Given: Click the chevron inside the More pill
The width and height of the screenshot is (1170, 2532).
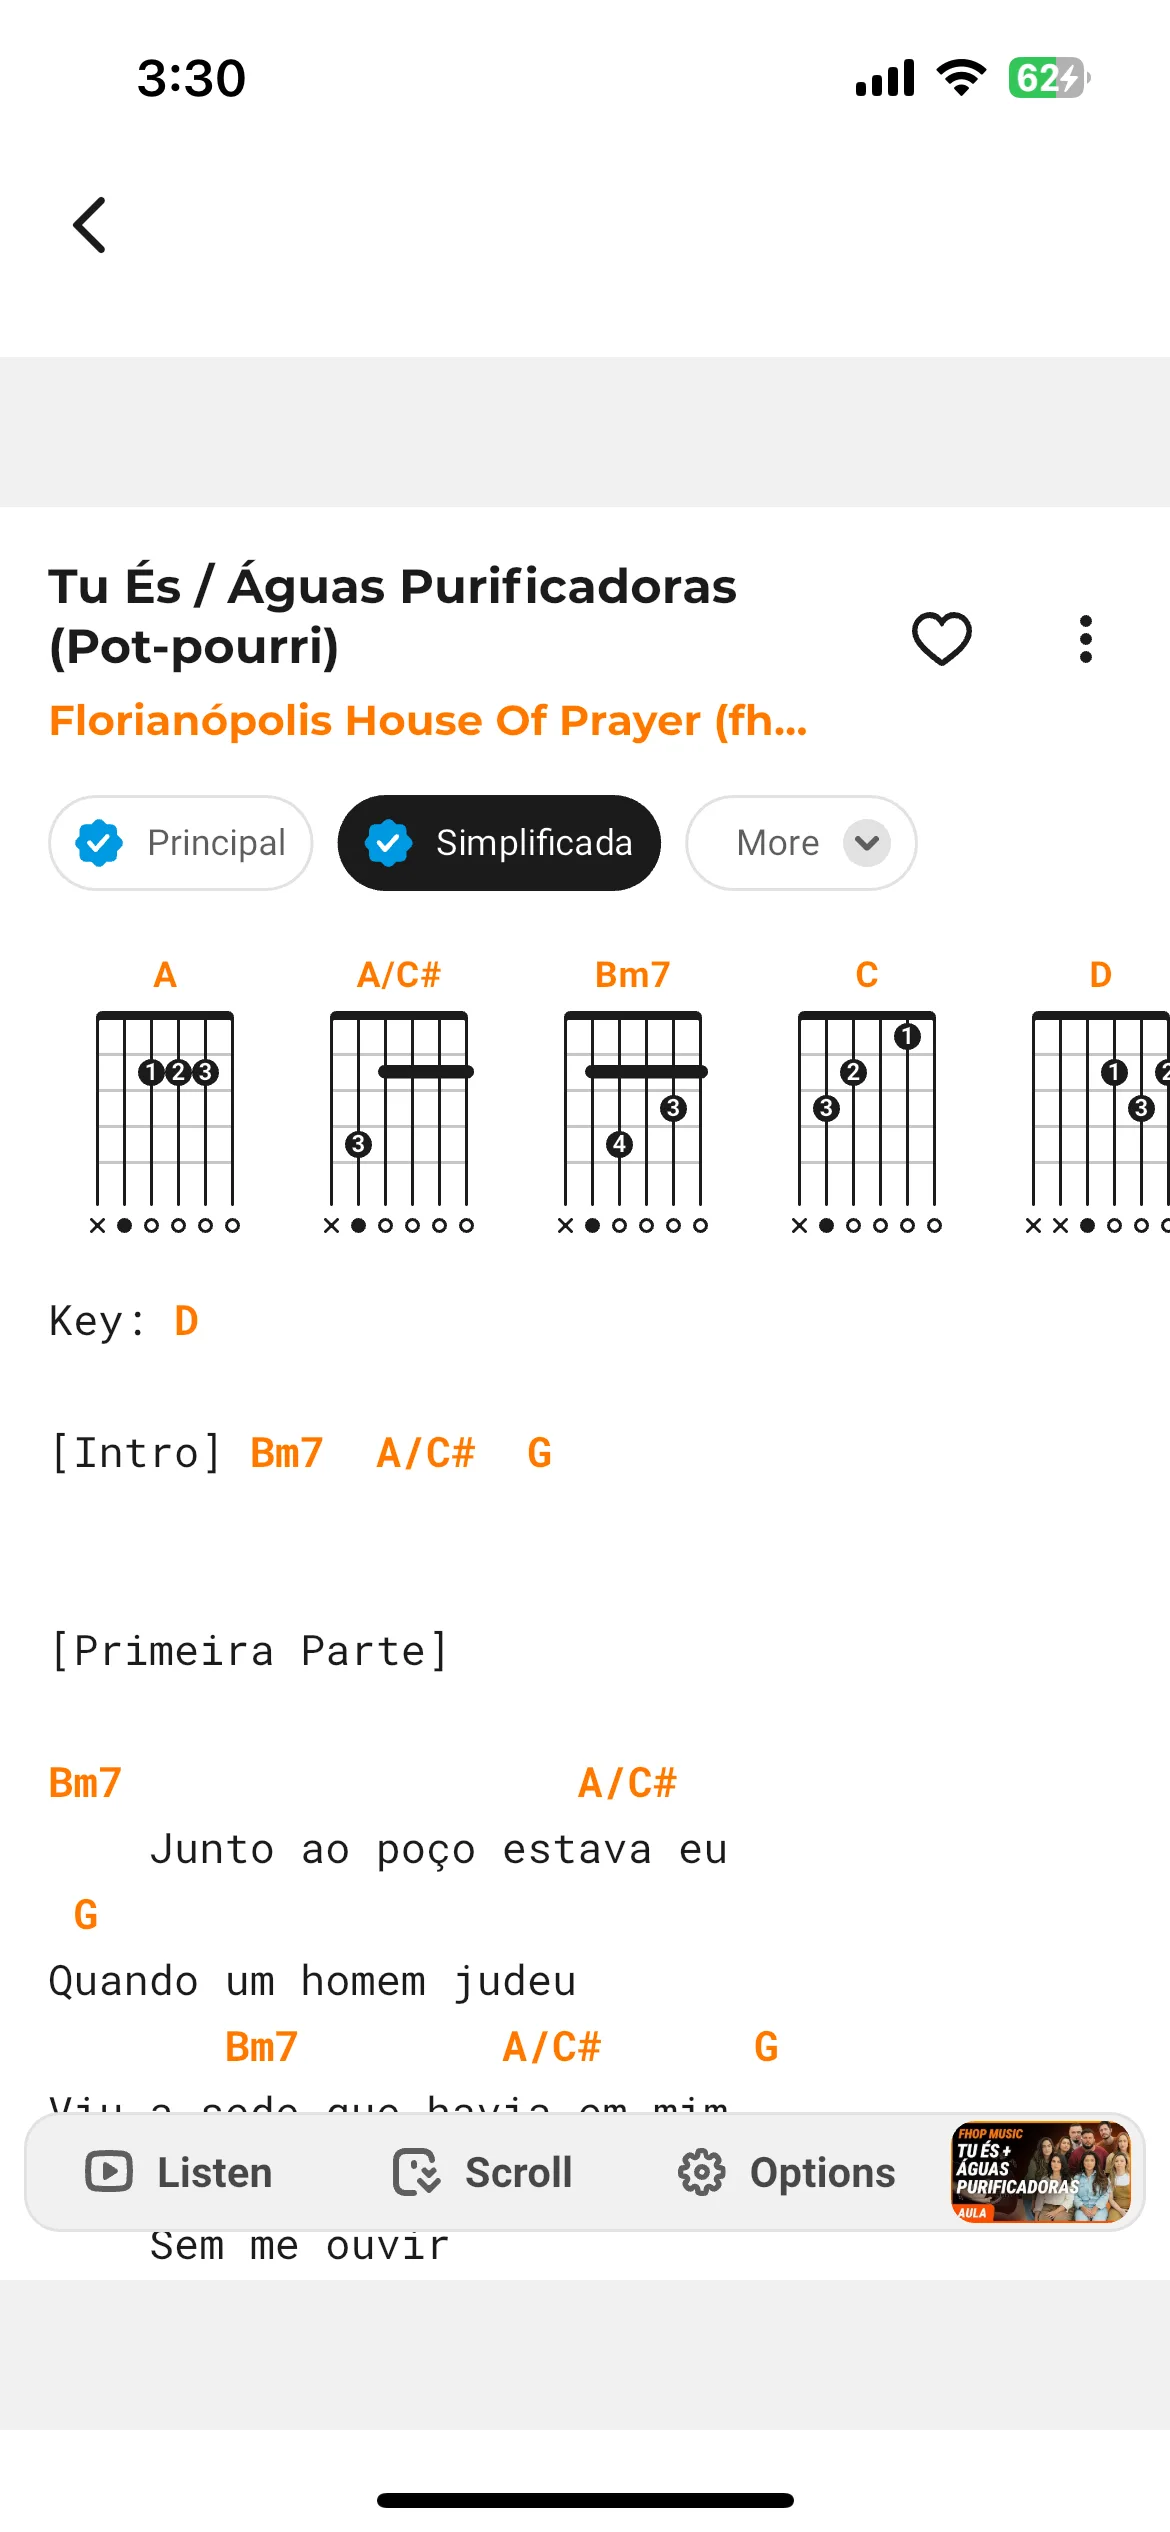Looking at the screenshot, I should [867, 843].
